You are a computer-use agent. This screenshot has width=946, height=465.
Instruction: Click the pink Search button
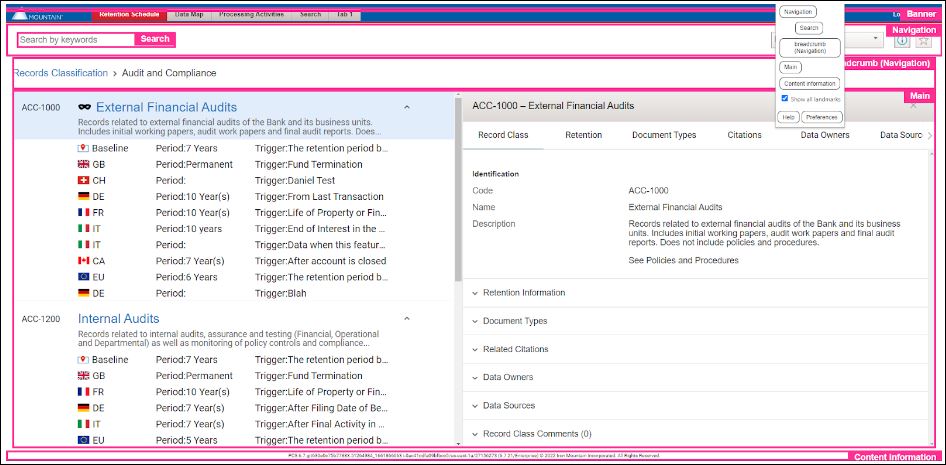point(155,39)
